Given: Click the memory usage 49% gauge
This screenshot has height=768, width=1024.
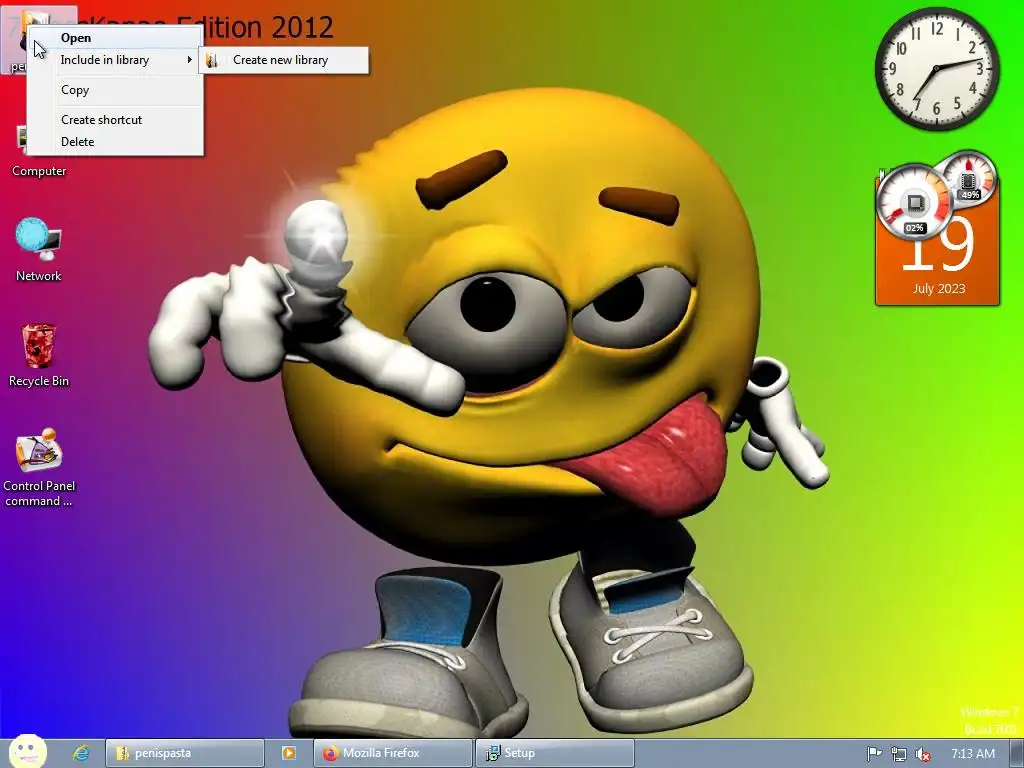Looking at the screenshot, I should 969,178.
